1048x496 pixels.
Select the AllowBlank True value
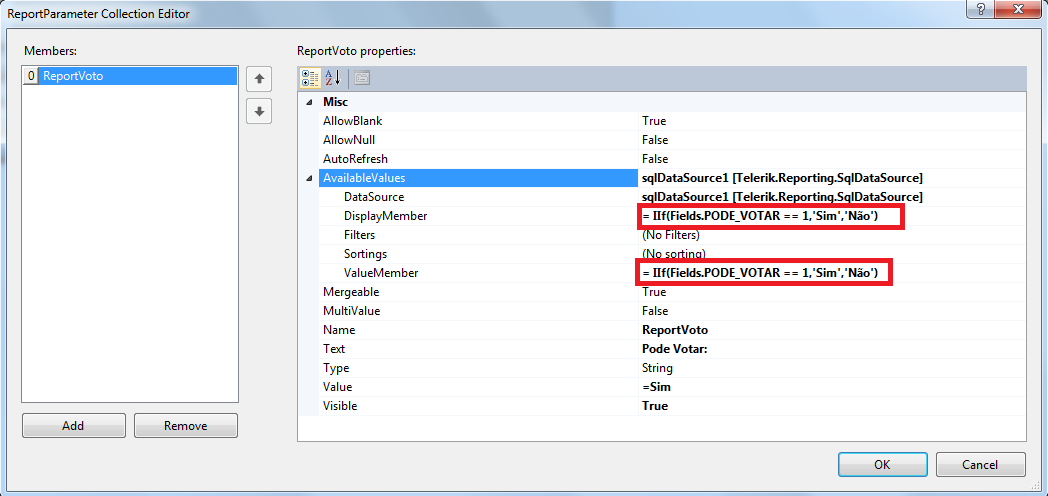[x=832, y=121]
